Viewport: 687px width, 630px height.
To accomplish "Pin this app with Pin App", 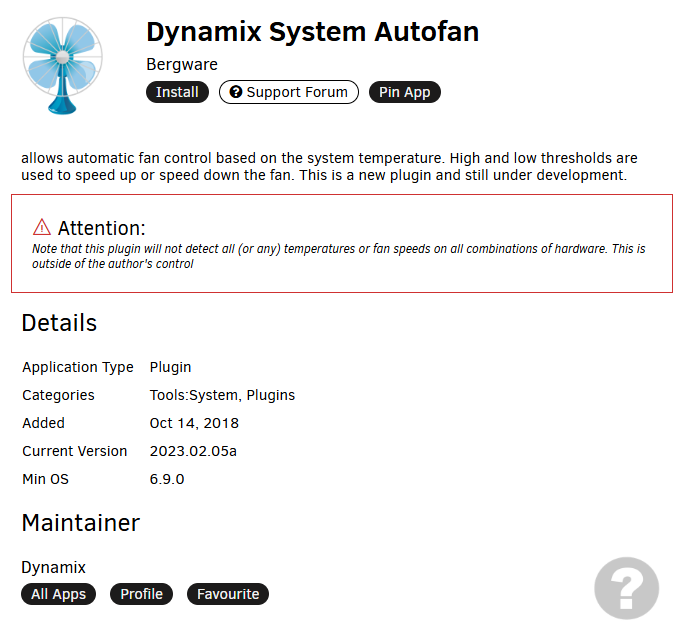I will (404, 92).
